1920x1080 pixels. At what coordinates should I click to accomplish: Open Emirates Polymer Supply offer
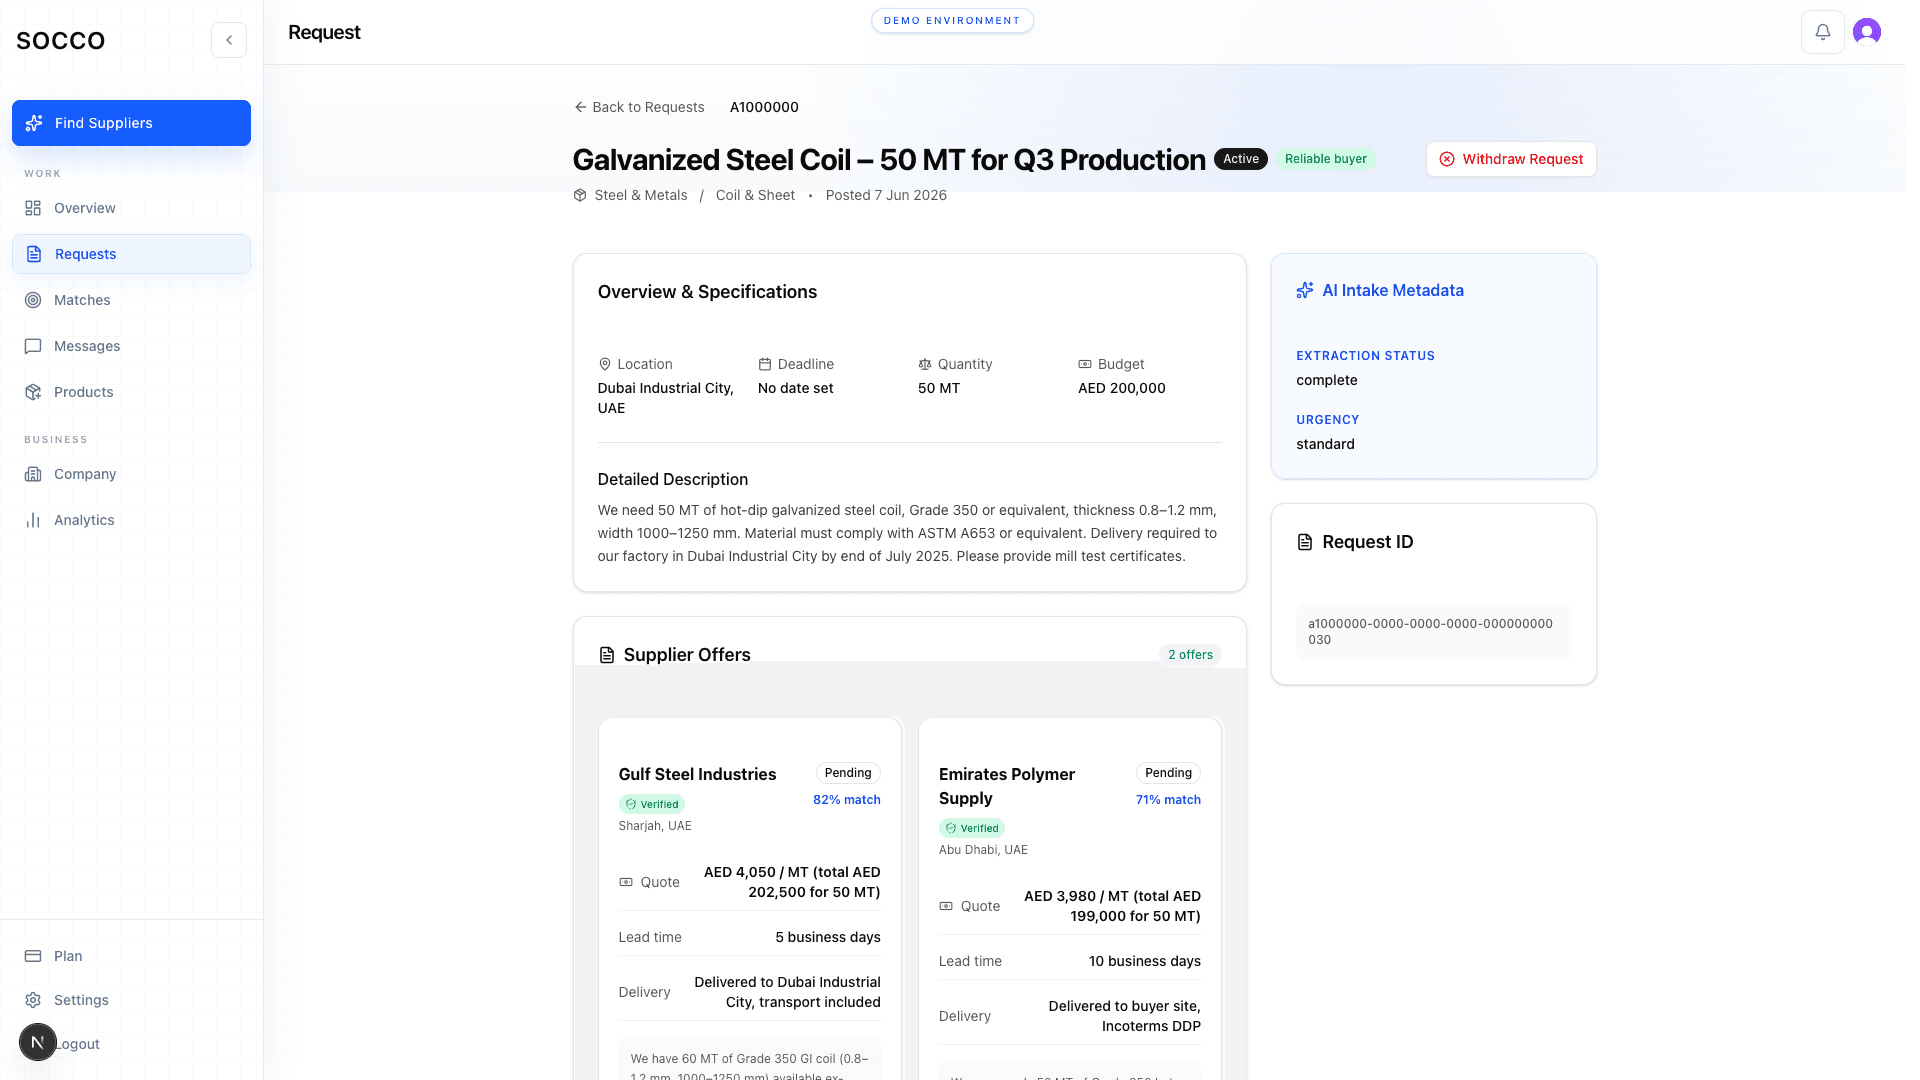(x=1006, y=786)
